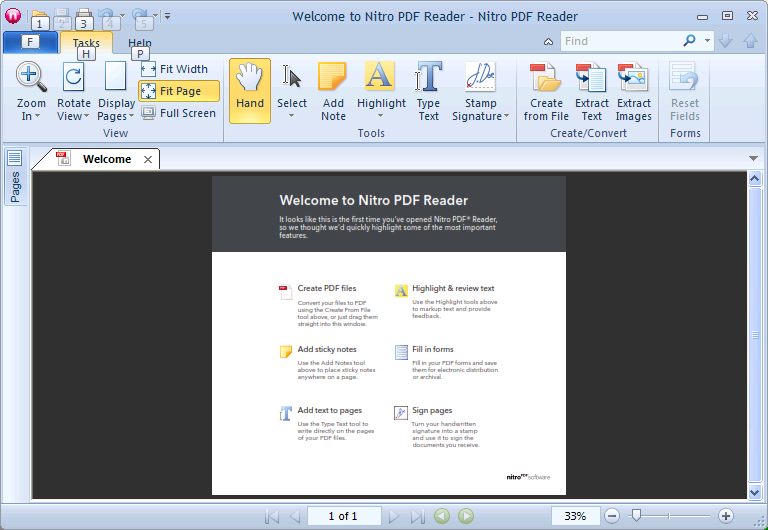Click the Stamp Signature icon
This screenshot has height=530, width=768.
coord(480,77)
